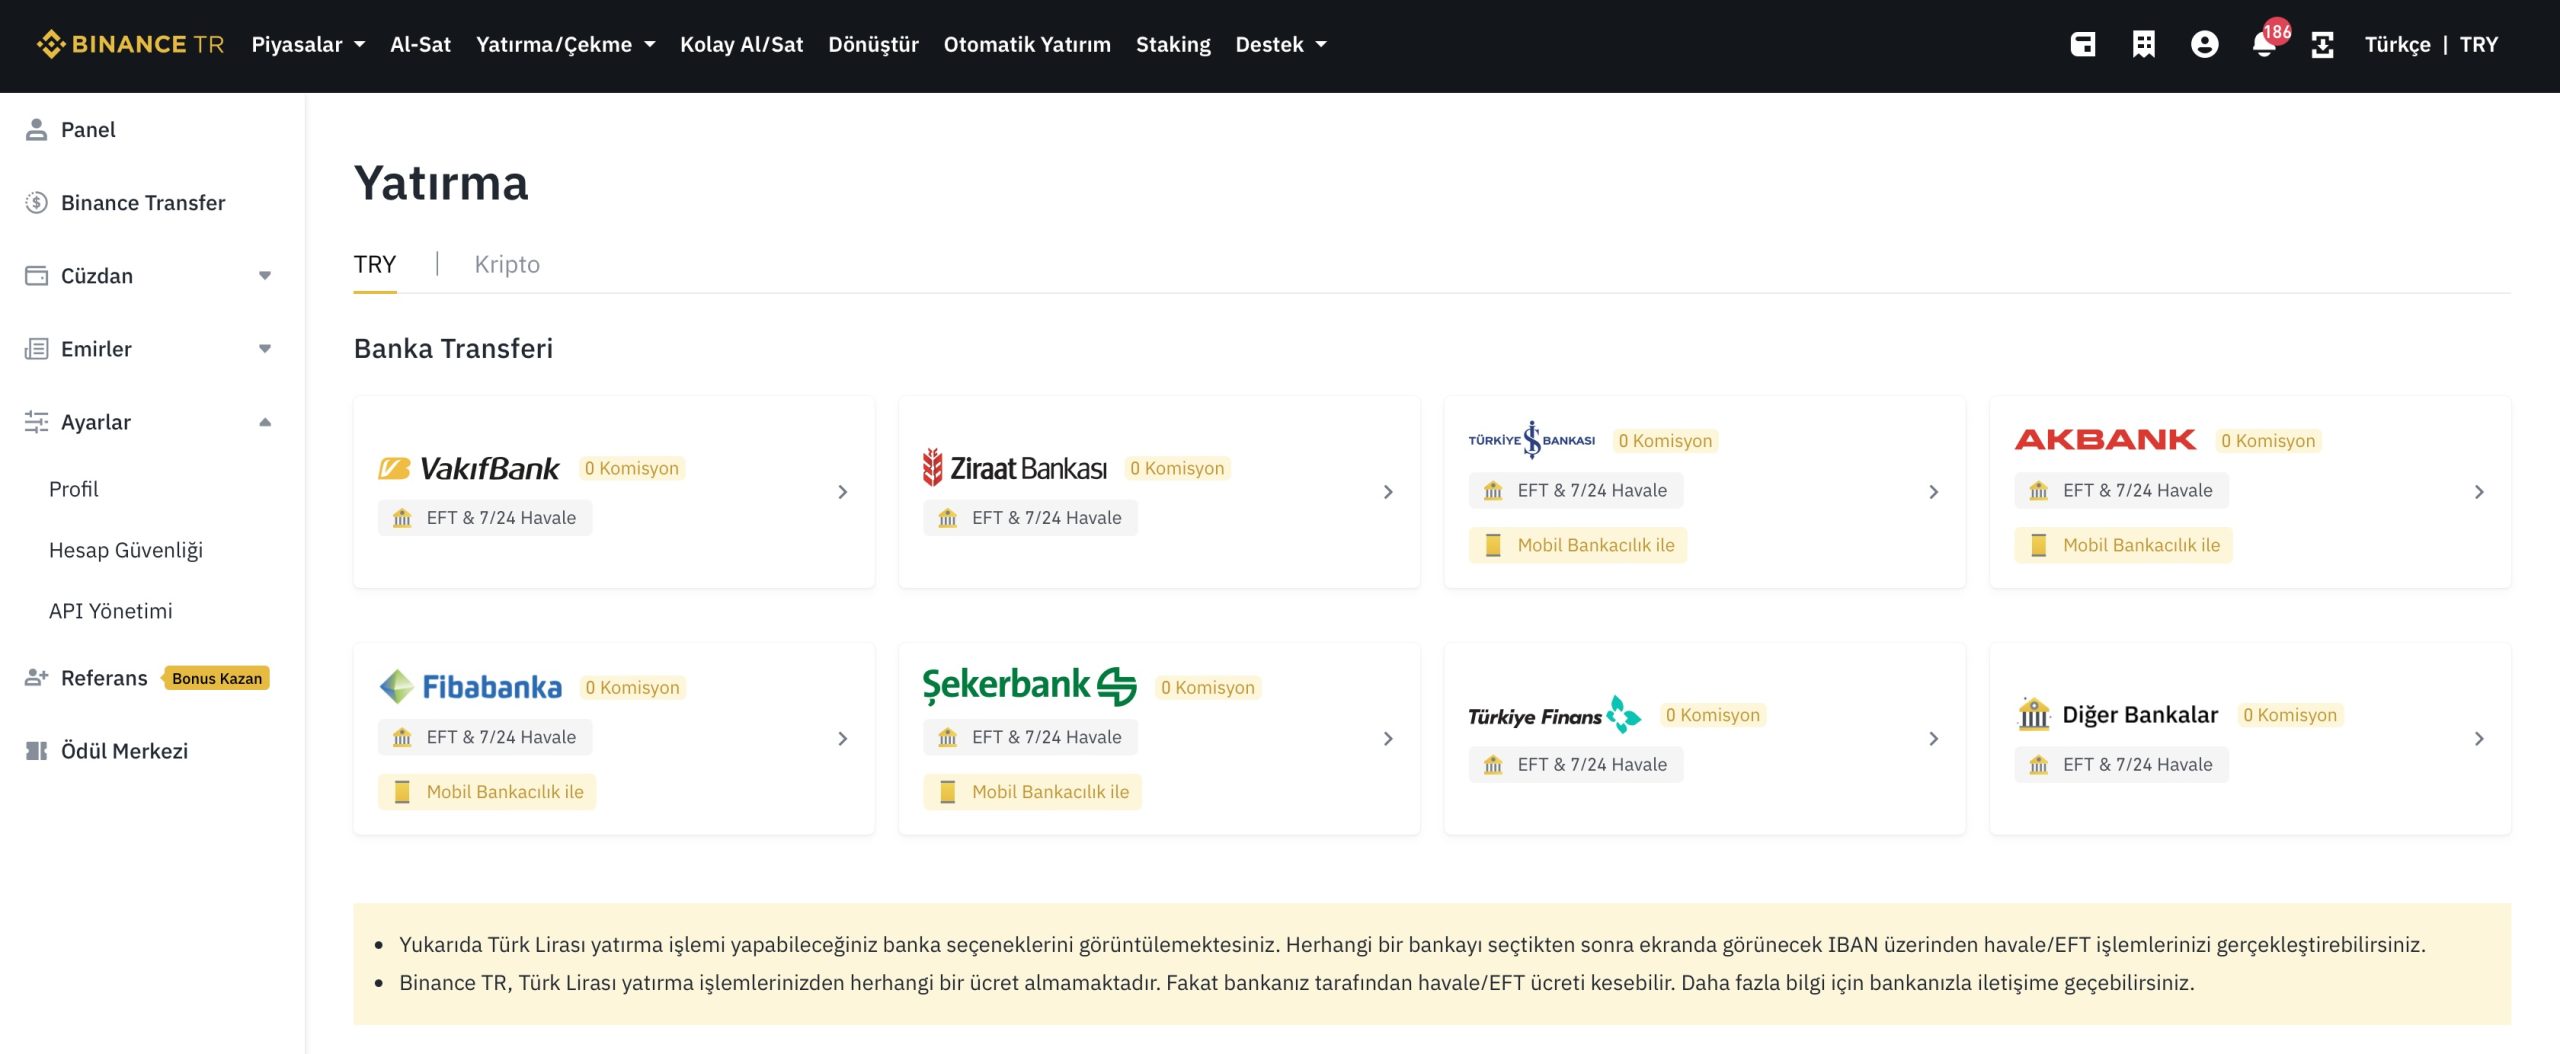Click the Binance TR logo

(130, 45)
